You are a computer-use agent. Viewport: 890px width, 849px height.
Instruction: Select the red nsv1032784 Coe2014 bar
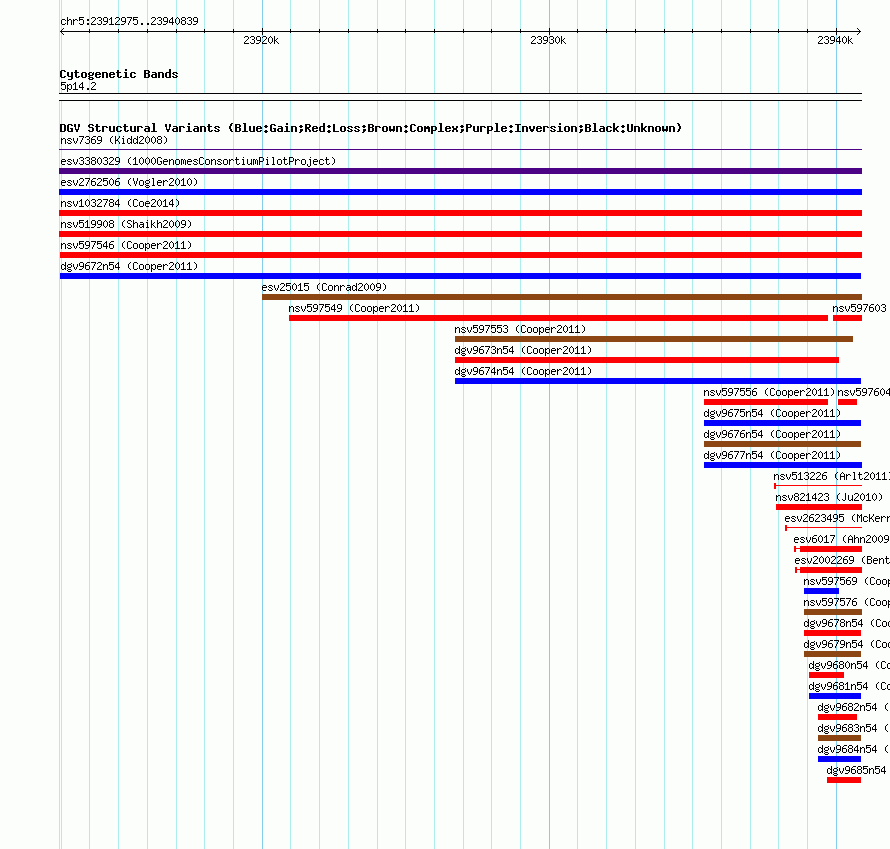[460, 213]
